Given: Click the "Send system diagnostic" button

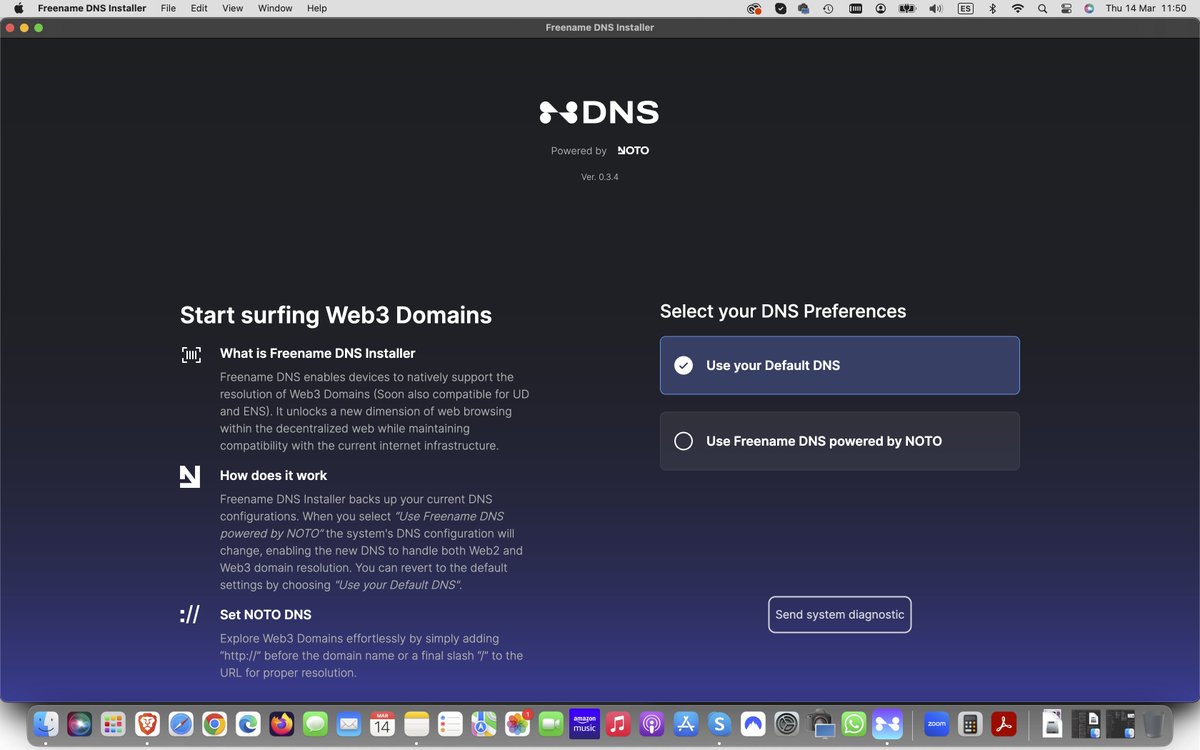Looking at the screenshot, I should (839, 614).
